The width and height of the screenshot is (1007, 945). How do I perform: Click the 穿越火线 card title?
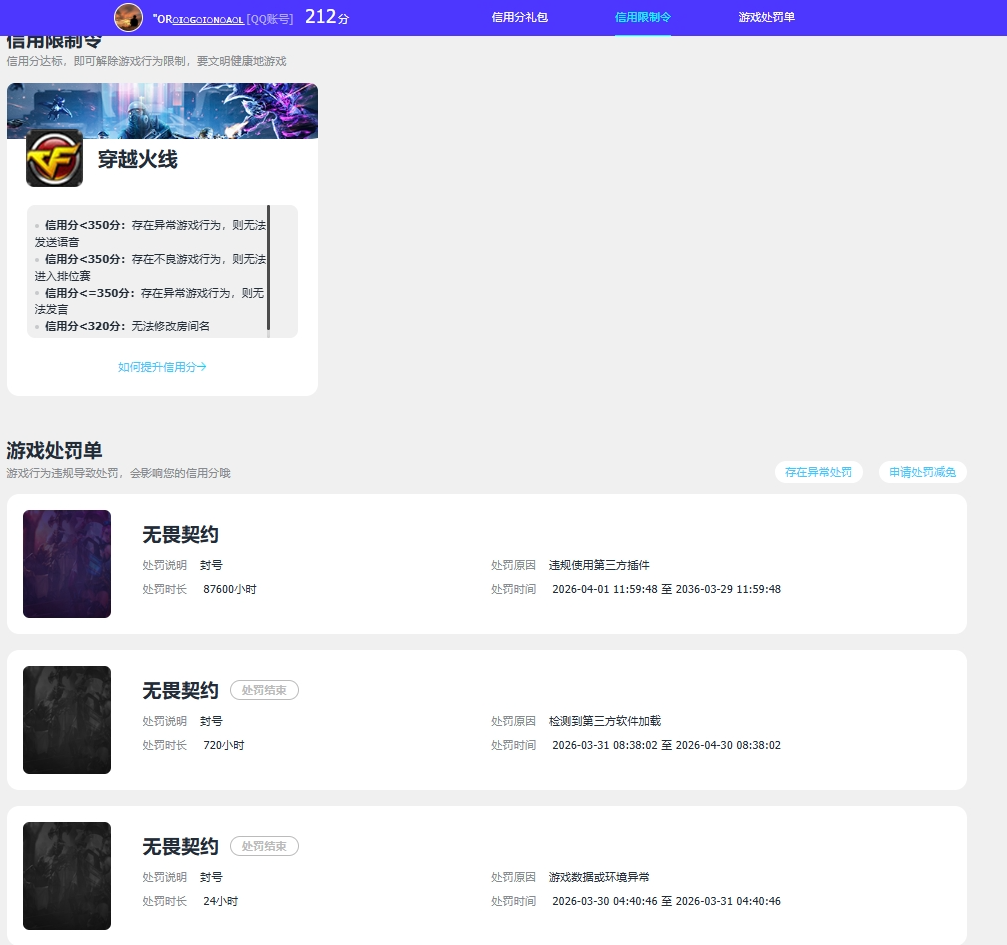pos(138,159)
